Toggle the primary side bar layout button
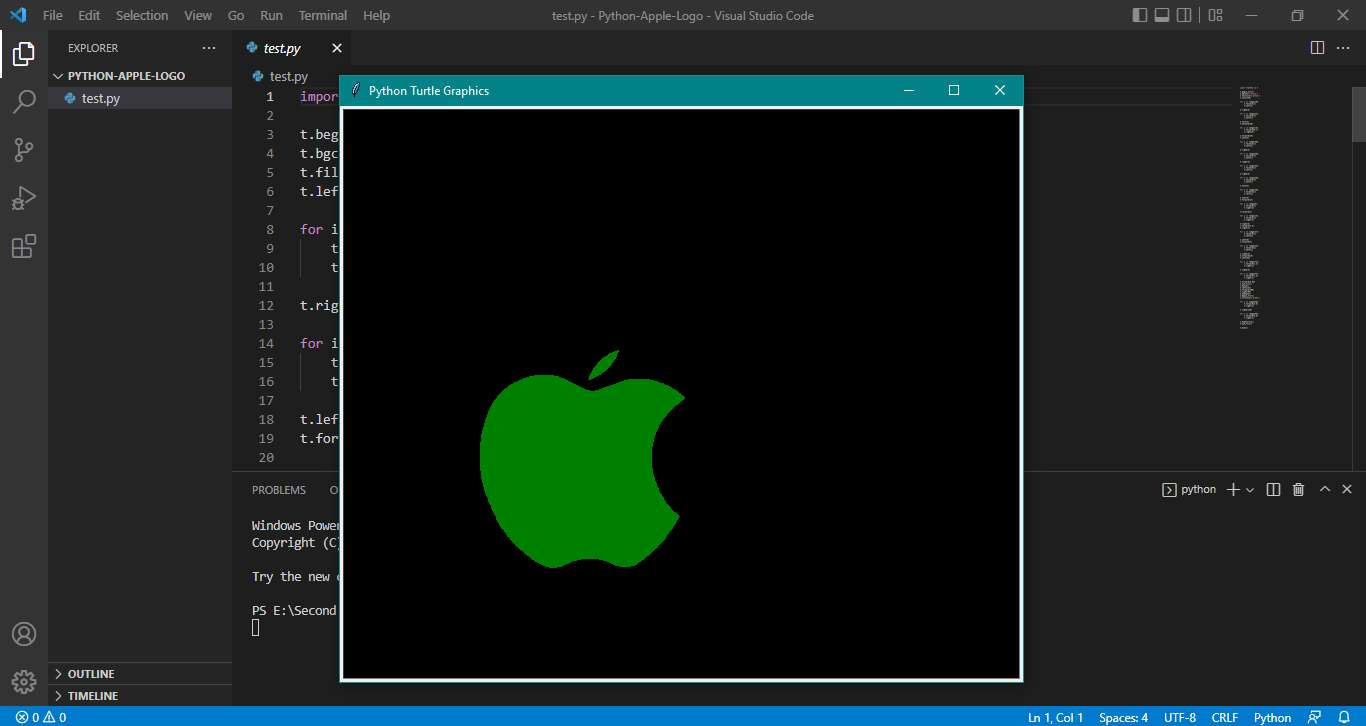 point(1140,15)
